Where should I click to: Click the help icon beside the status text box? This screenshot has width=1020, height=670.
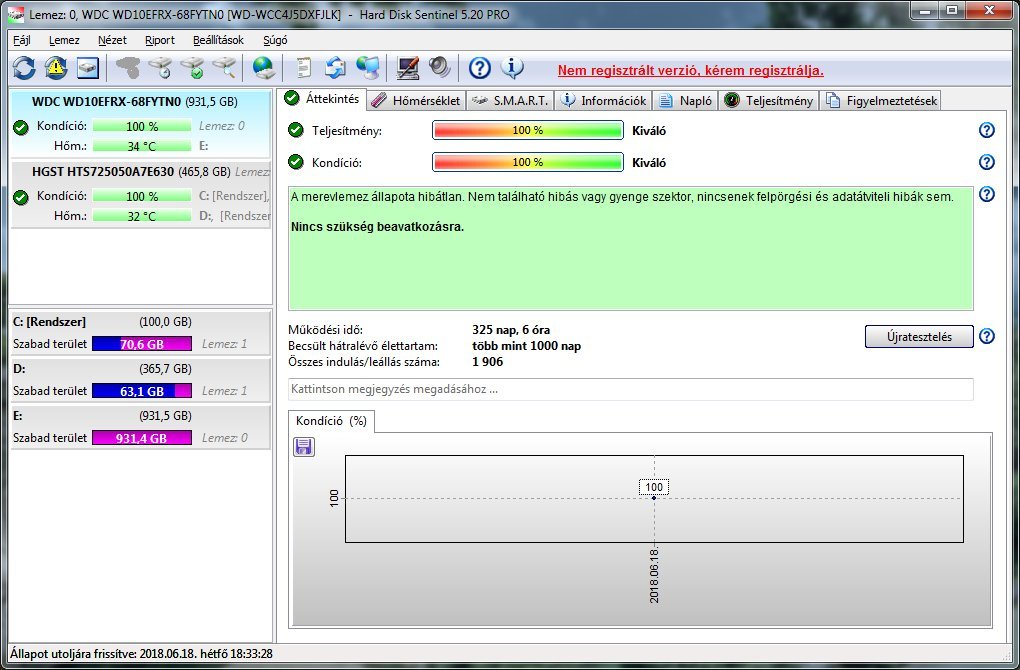987,194
